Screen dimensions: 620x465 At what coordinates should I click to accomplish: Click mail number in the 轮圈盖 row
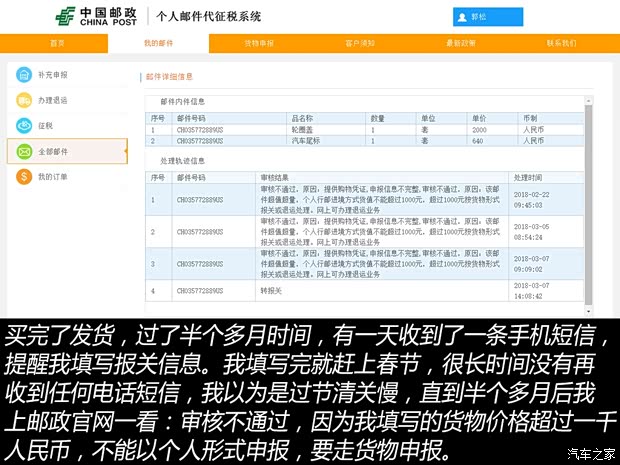click(200, 130)
